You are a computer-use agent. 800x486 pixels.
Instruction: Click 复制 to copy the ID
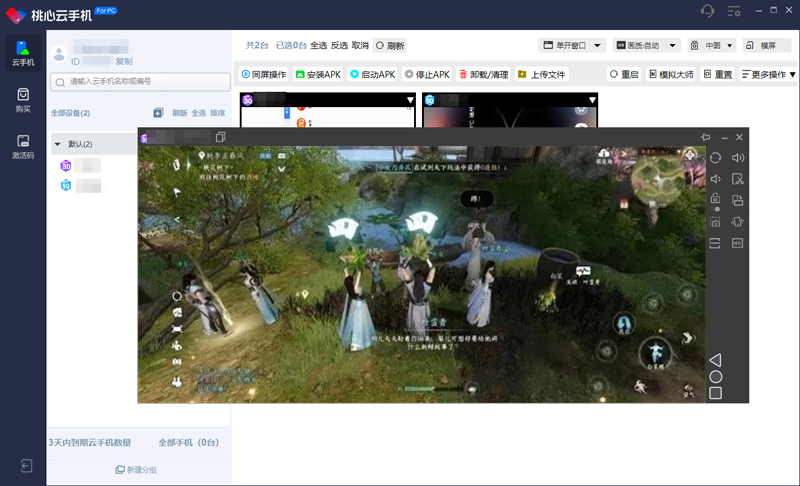[x=124, y=61]
